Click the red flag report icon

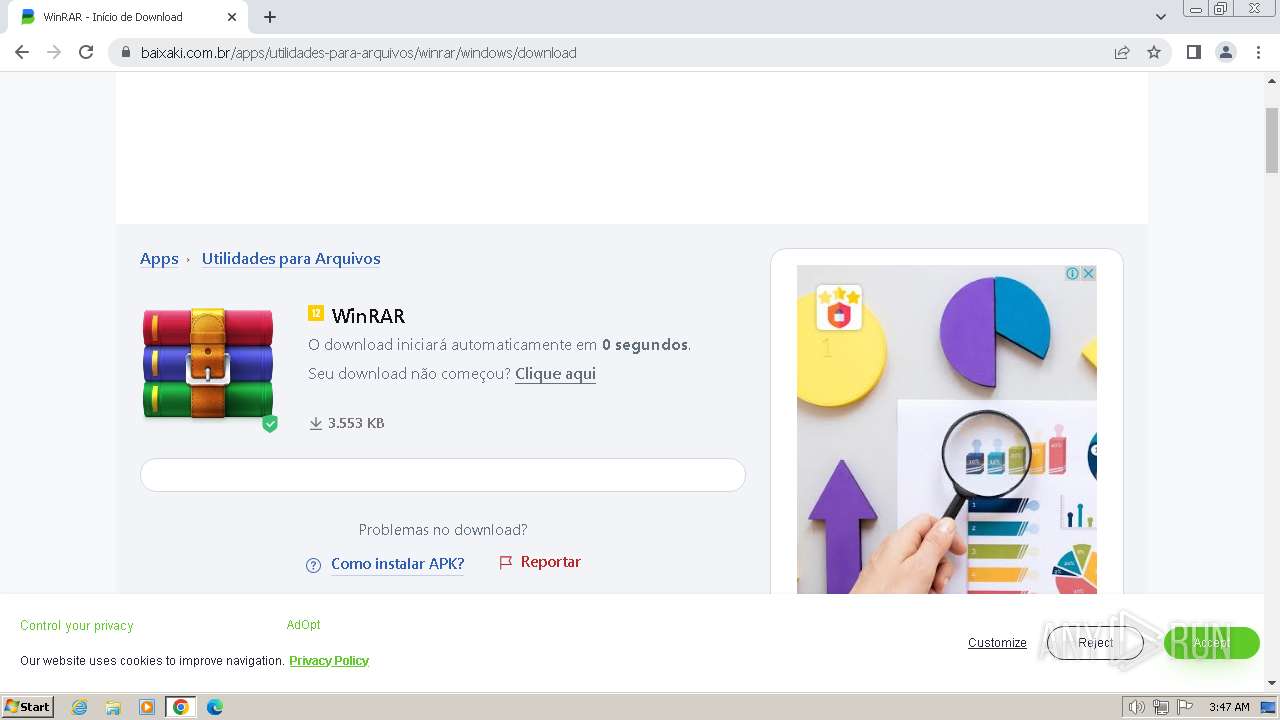tap(506, 563)
